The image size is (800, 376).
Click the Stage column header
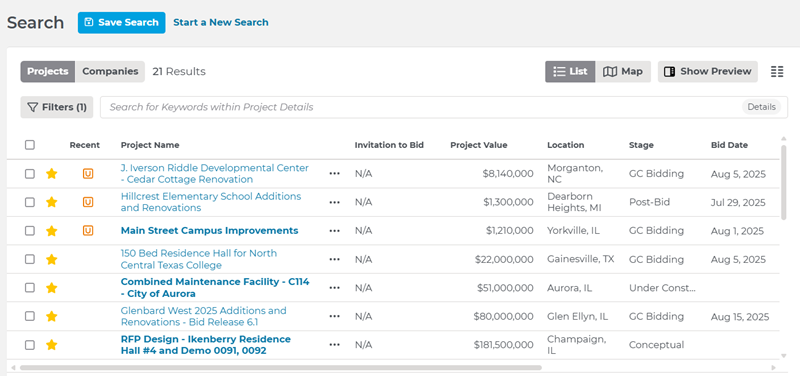(x=641, y=145)
